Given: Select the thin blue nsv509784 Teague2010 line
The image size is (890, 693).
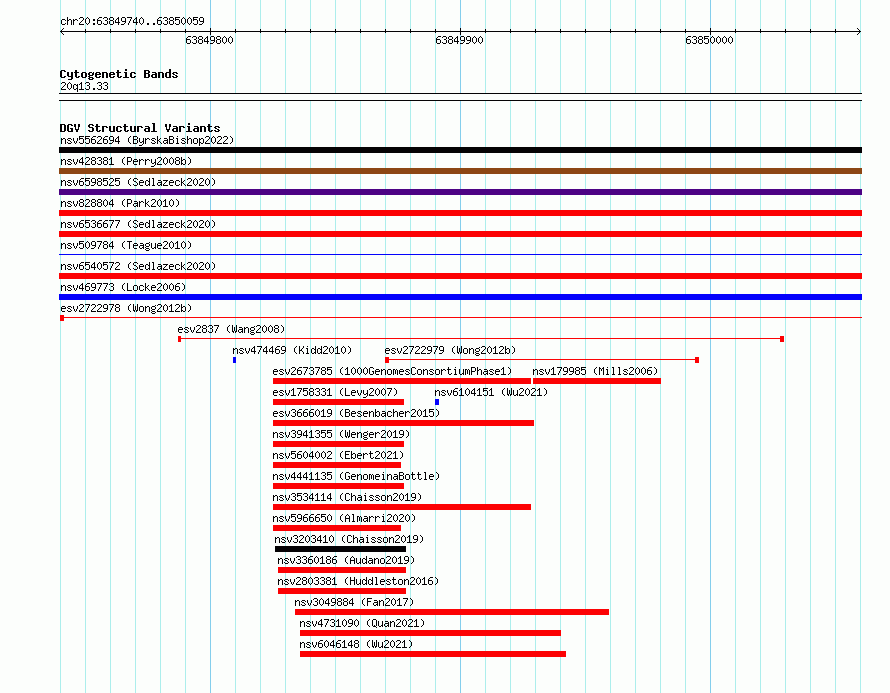Looking at the screenshot, I should 460,255.
